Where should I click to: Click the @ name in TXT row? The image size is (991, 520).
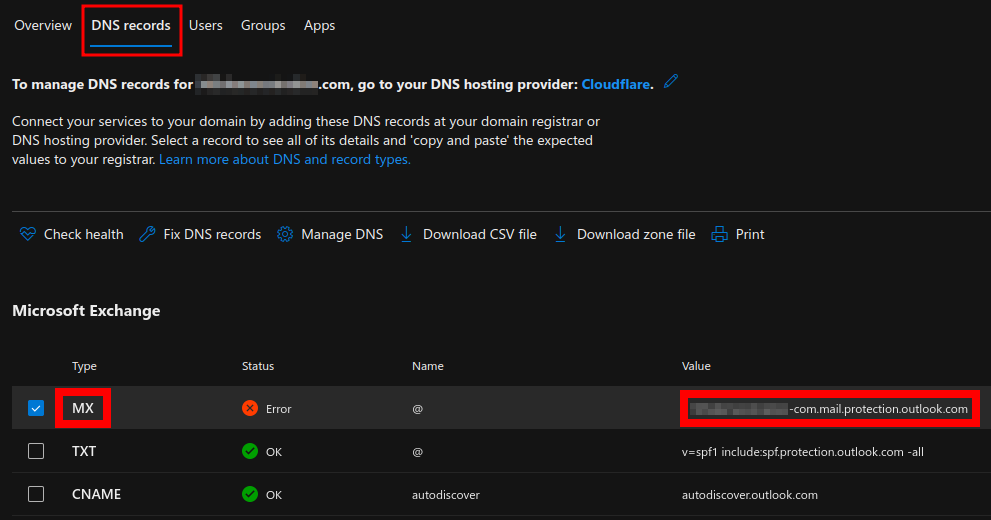tap(417, 452)
